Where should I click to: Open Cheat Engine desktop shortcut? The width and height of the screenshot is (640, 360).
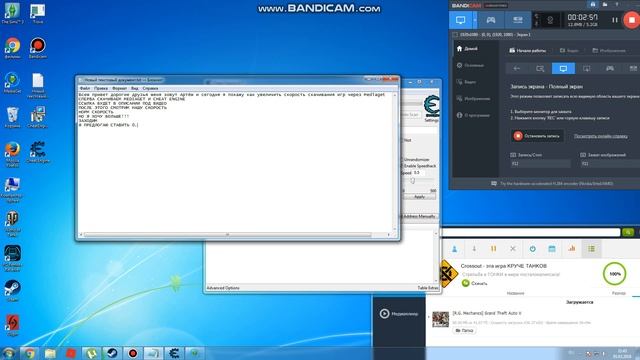(x=38, y=152)
